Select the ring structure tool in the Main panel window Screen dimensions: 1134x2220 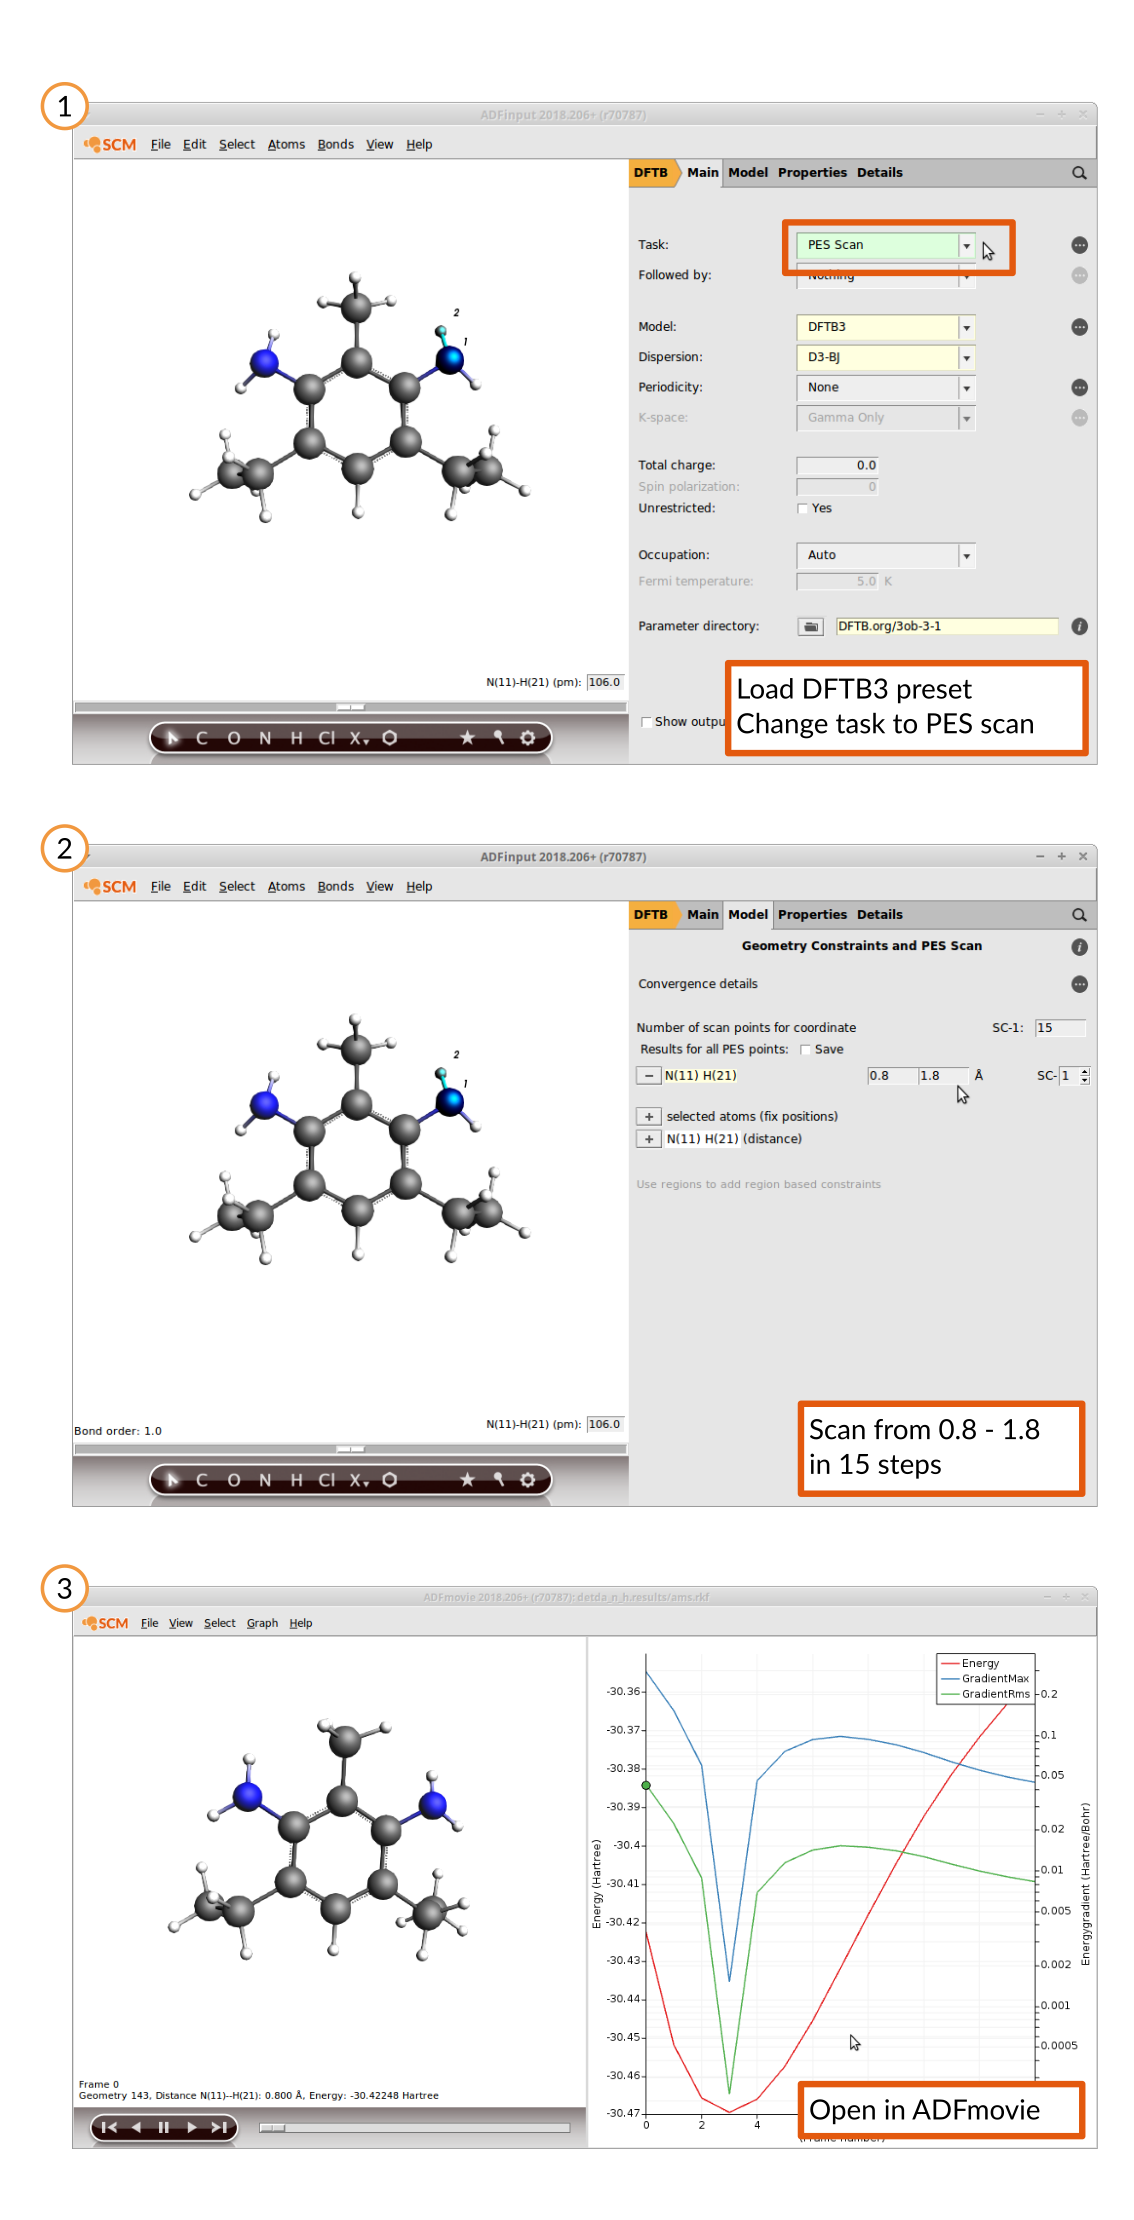click(390, 738)
